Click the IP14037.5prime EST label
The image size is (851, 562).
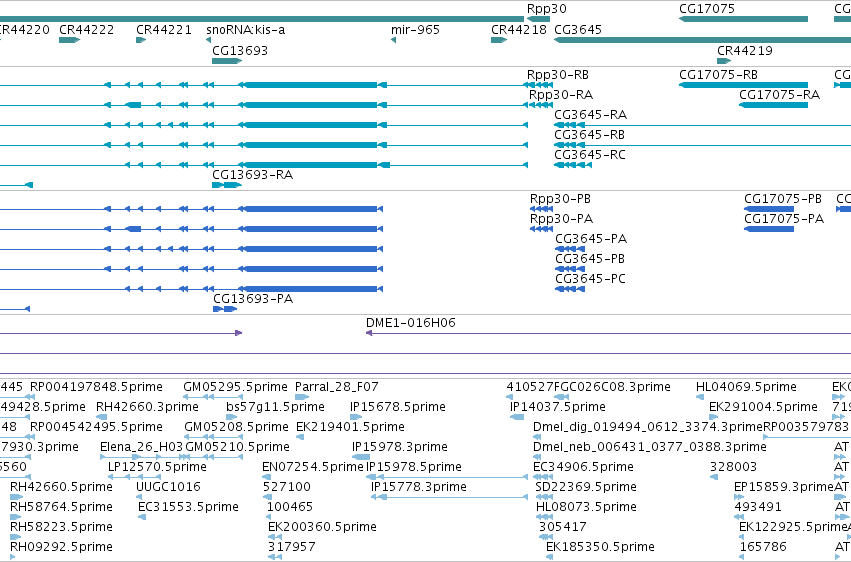pyautogui.click(x=557, y=407)
